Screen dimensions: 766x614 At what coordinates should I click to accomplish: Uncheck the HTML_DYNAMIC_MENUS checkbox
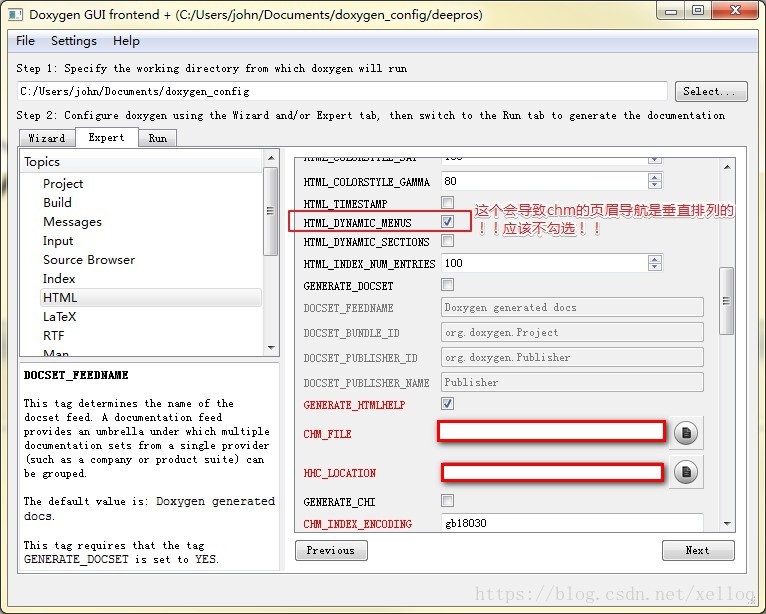coord(447,222)
